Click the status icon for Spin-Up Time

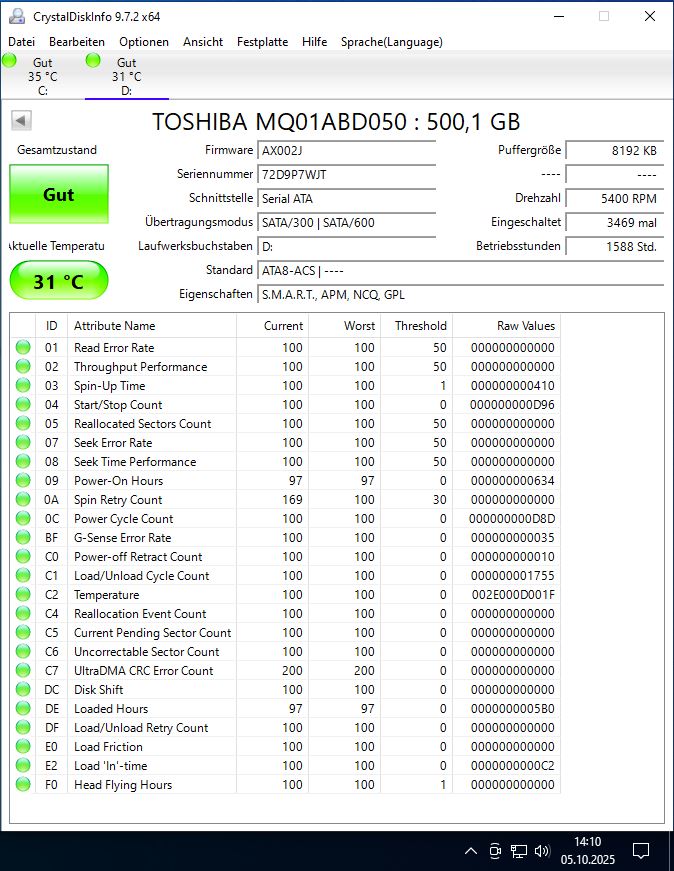[x=23, y=386]
